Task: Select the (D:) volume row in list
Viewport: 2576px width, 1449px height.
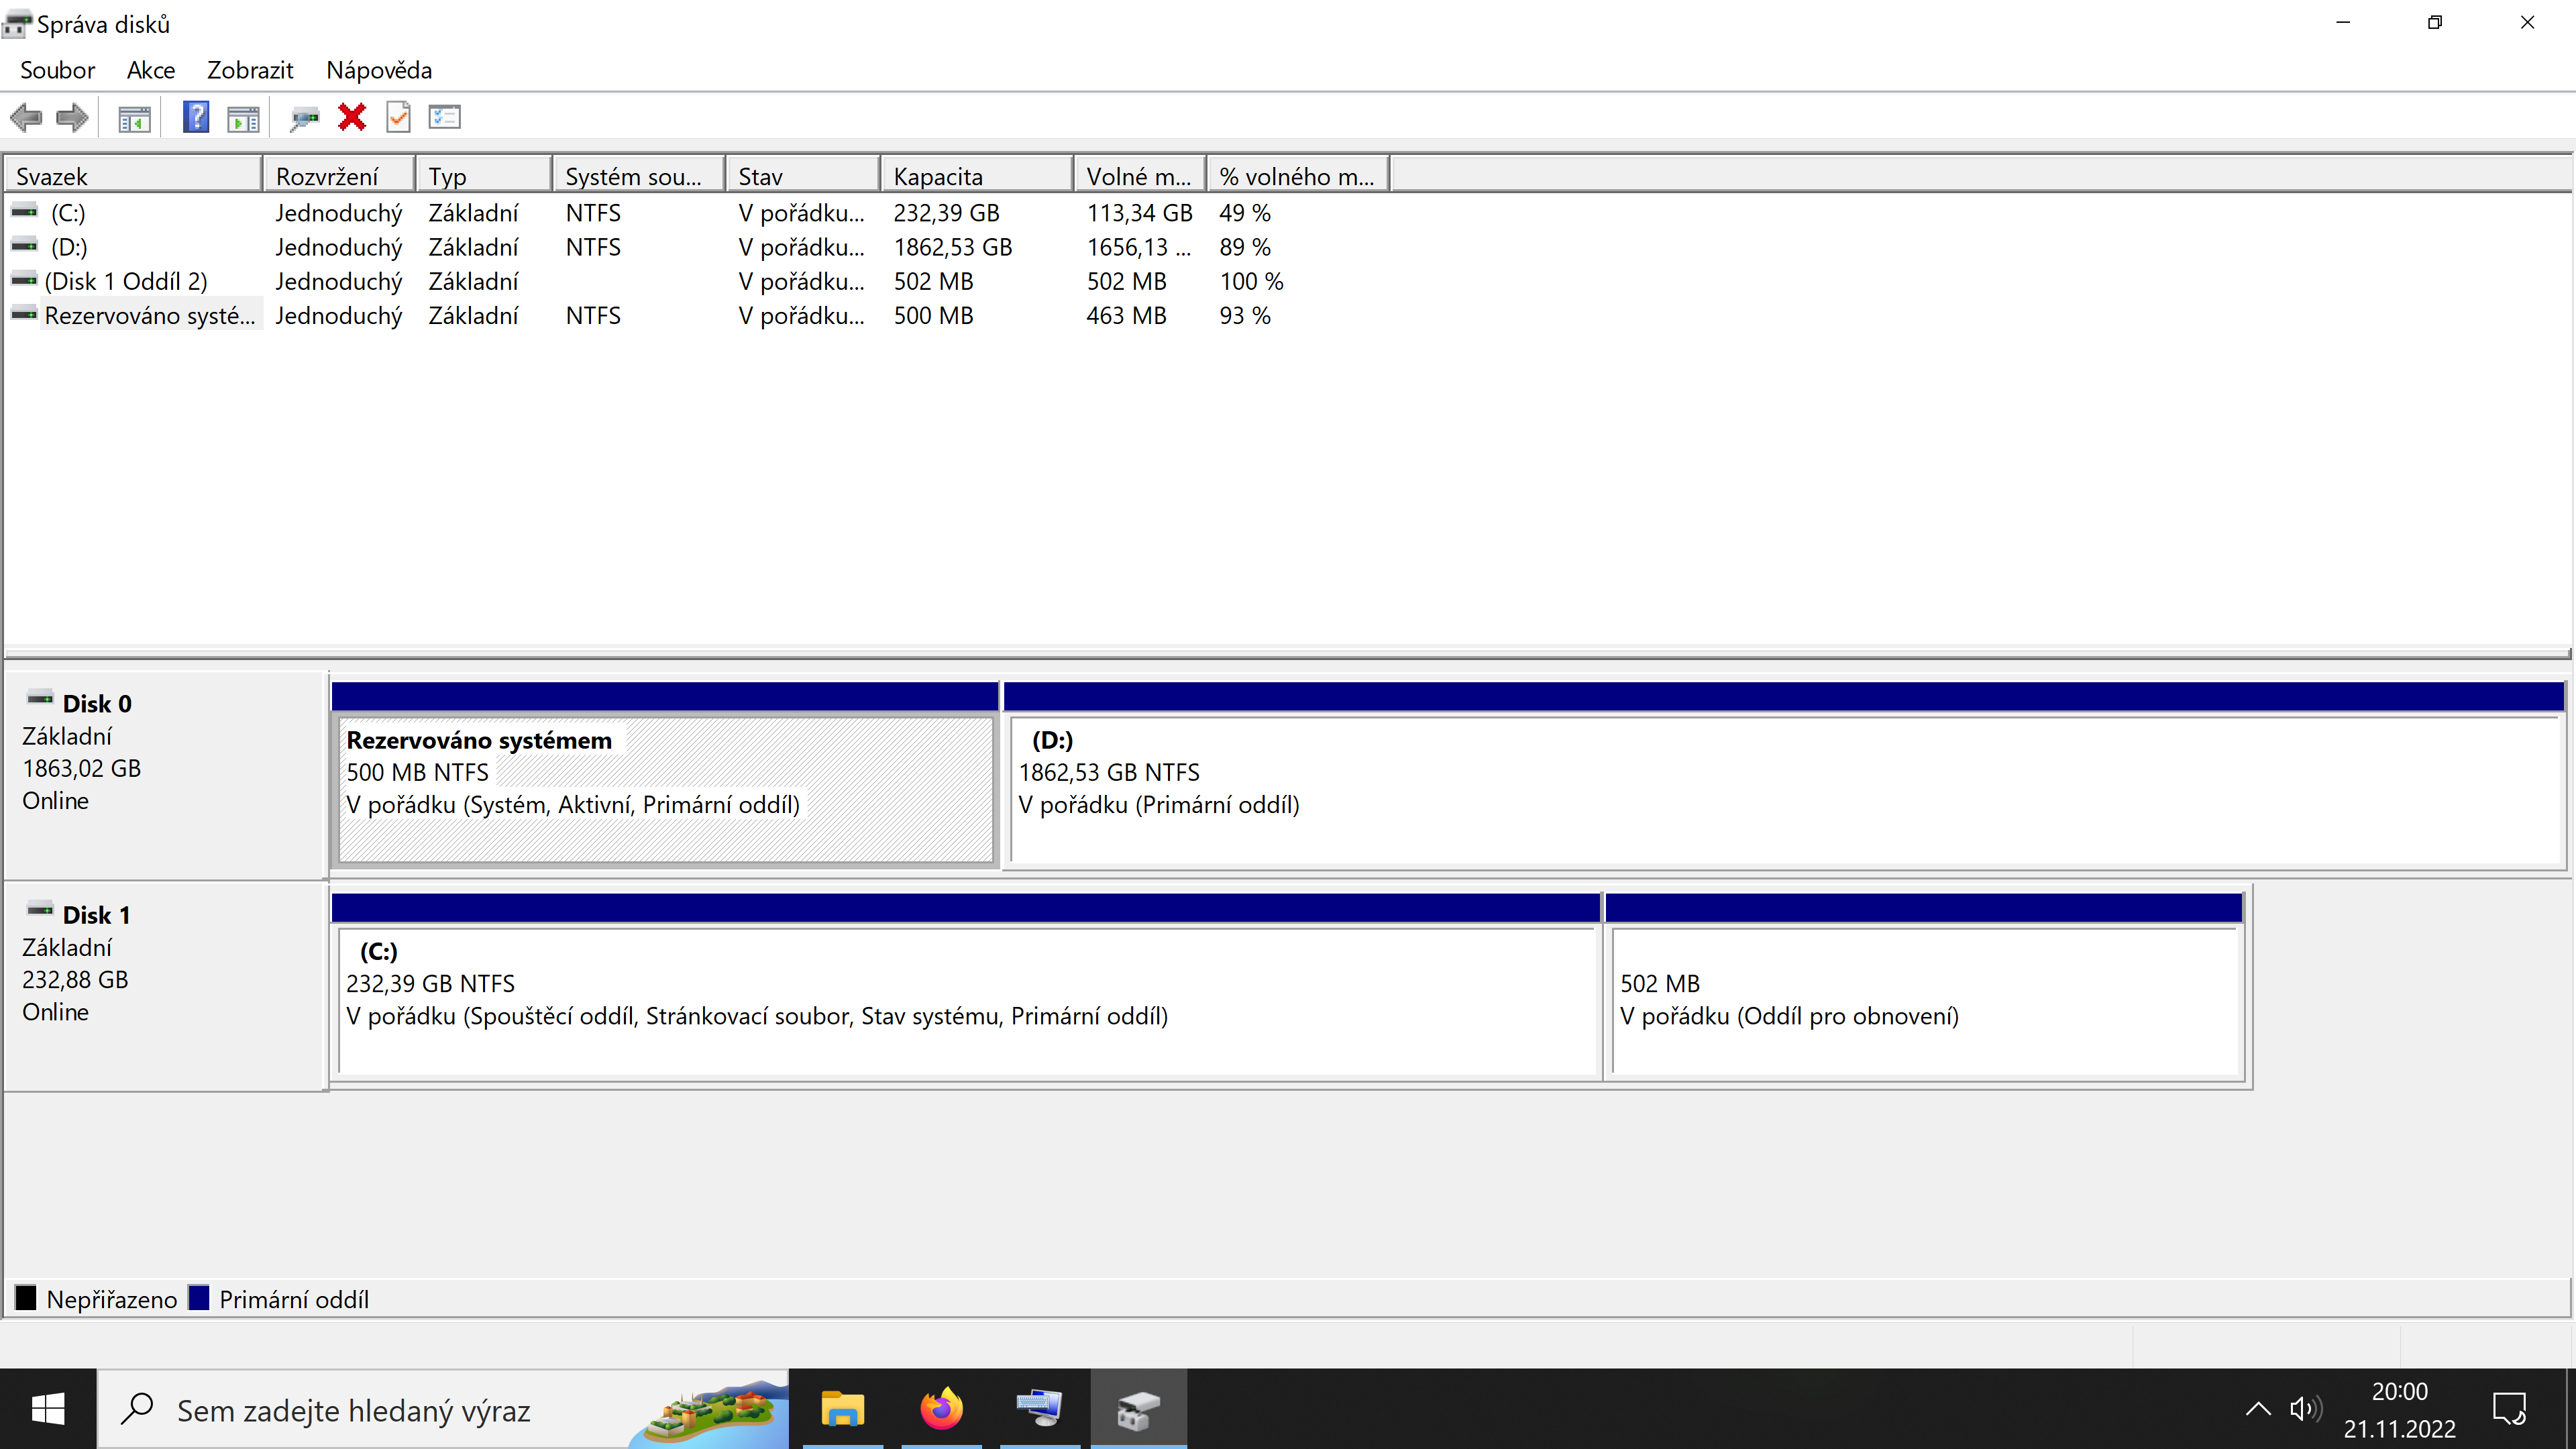Action: tap(69, 247)
